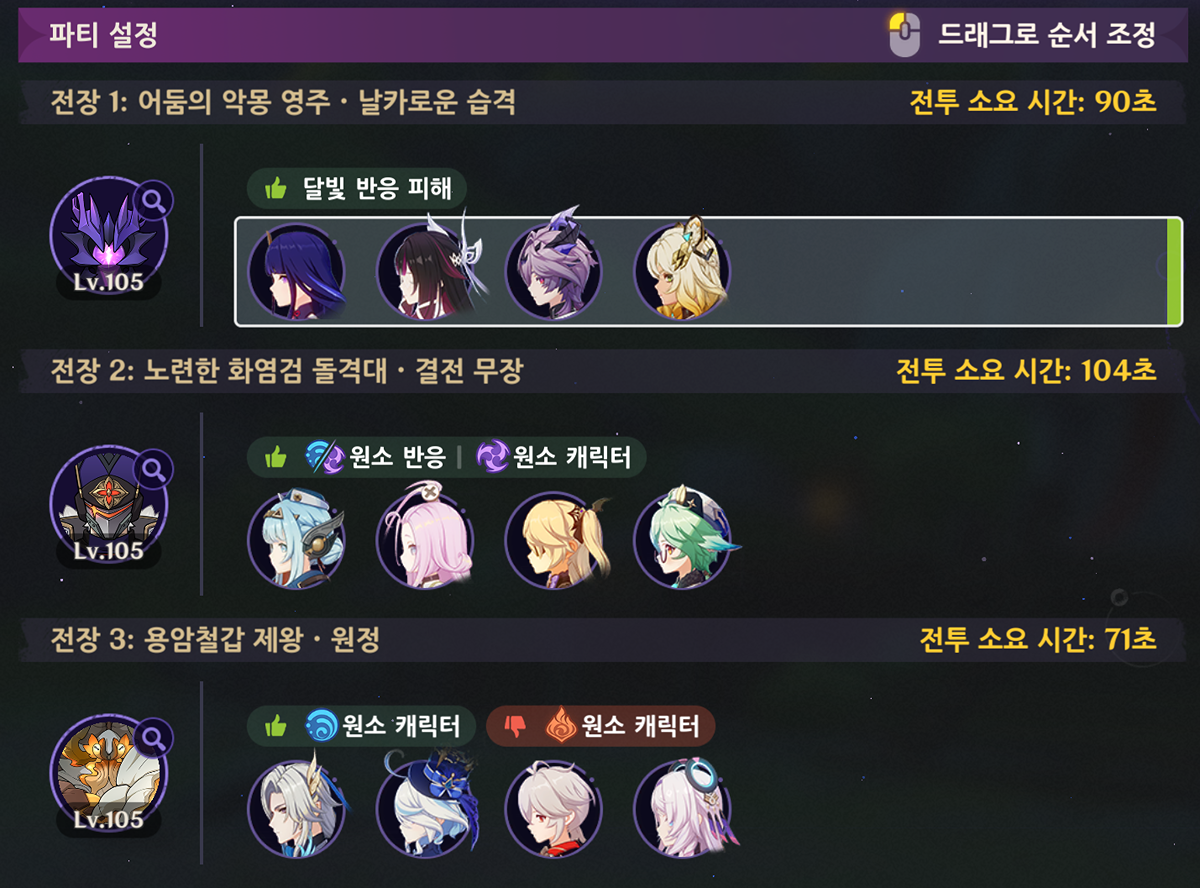
Task: Click the red thumbs-down 원소 캐릭터 tag
Action: coord(600,727)
